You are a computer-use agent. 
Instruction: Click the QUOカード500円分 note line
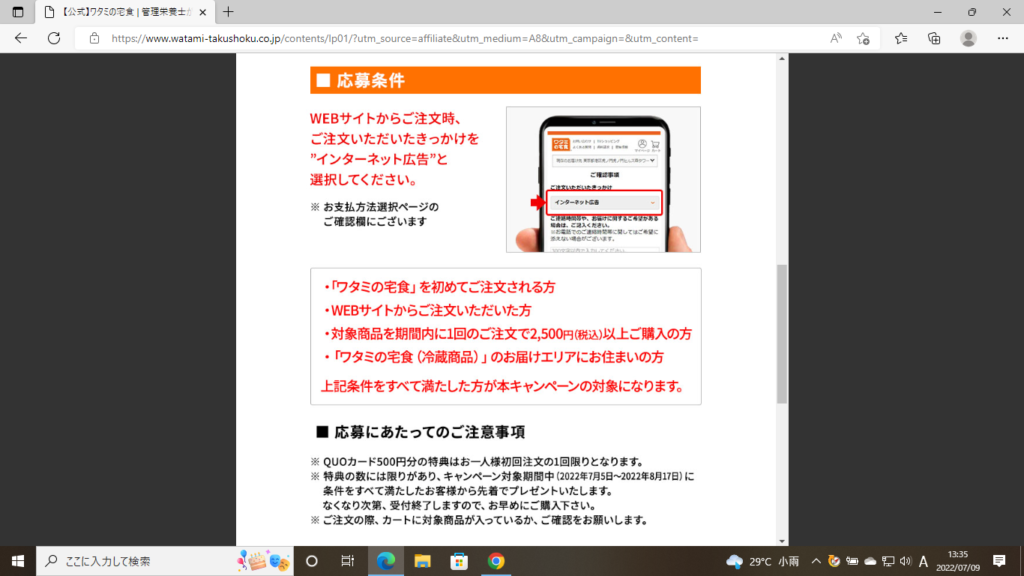(479, 462)
